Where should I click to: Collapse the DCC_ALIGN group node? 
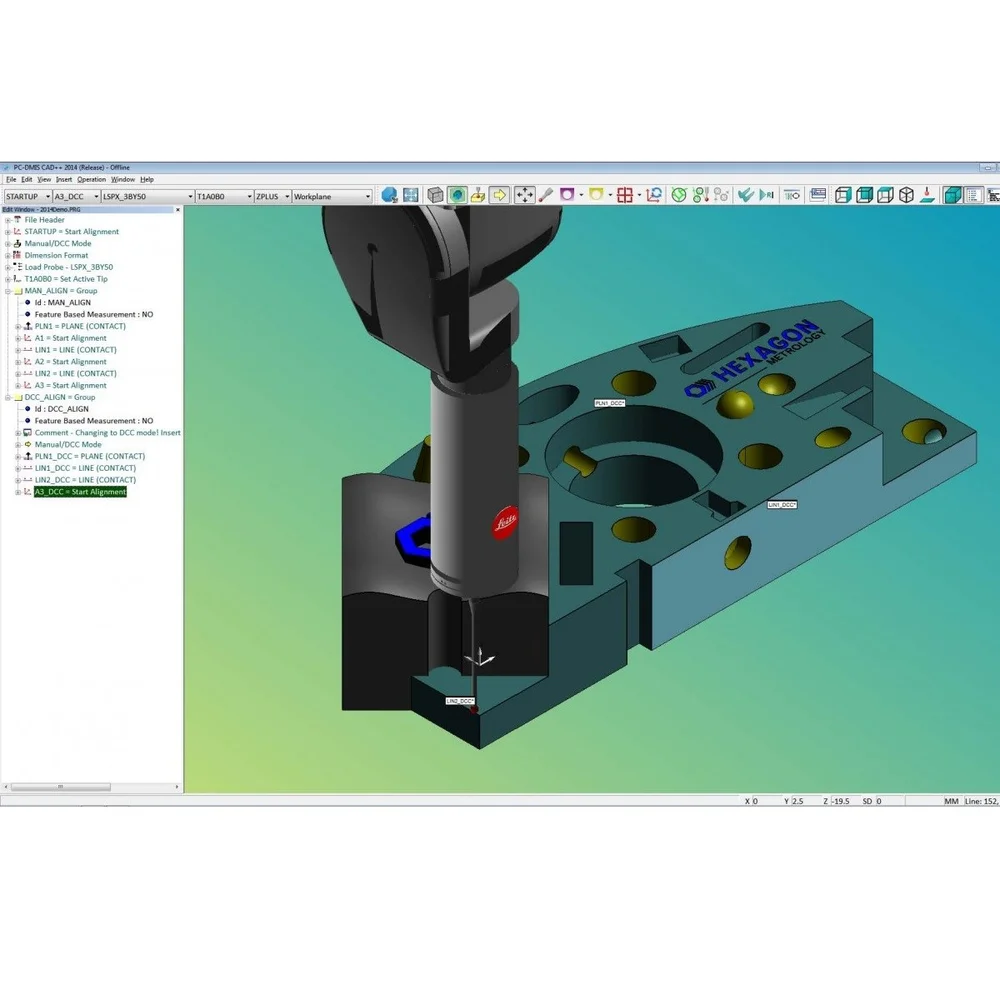(x=8, y=397)
